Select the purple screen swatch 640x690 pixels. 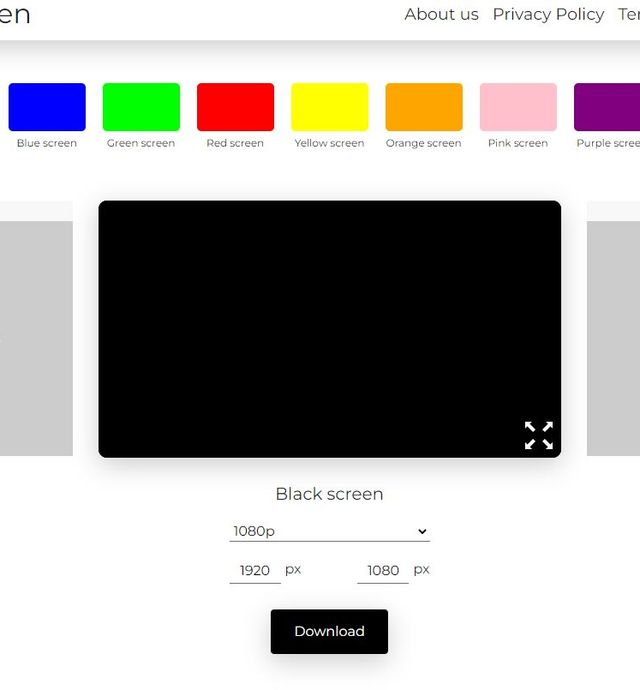point(607,107)
